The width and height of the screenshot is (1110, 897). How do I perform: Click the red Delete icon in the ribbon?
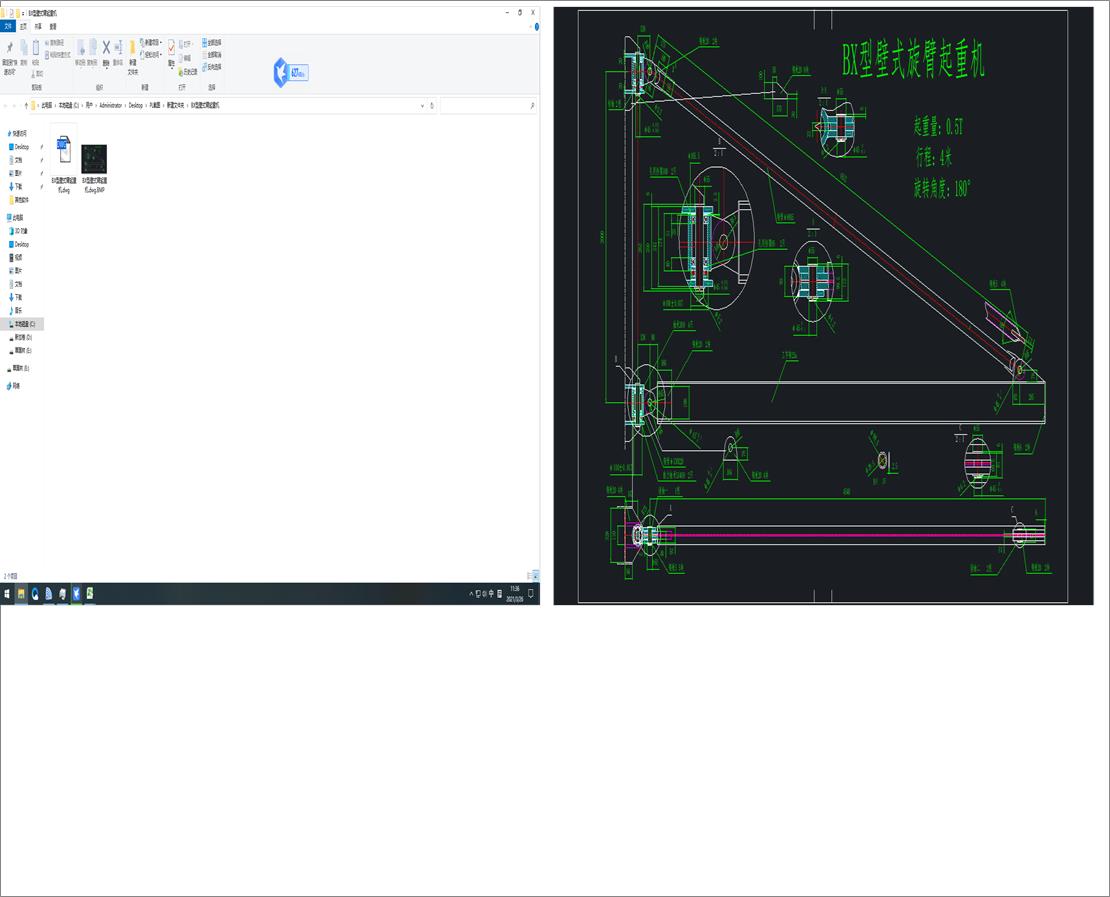tap(105, 48)
